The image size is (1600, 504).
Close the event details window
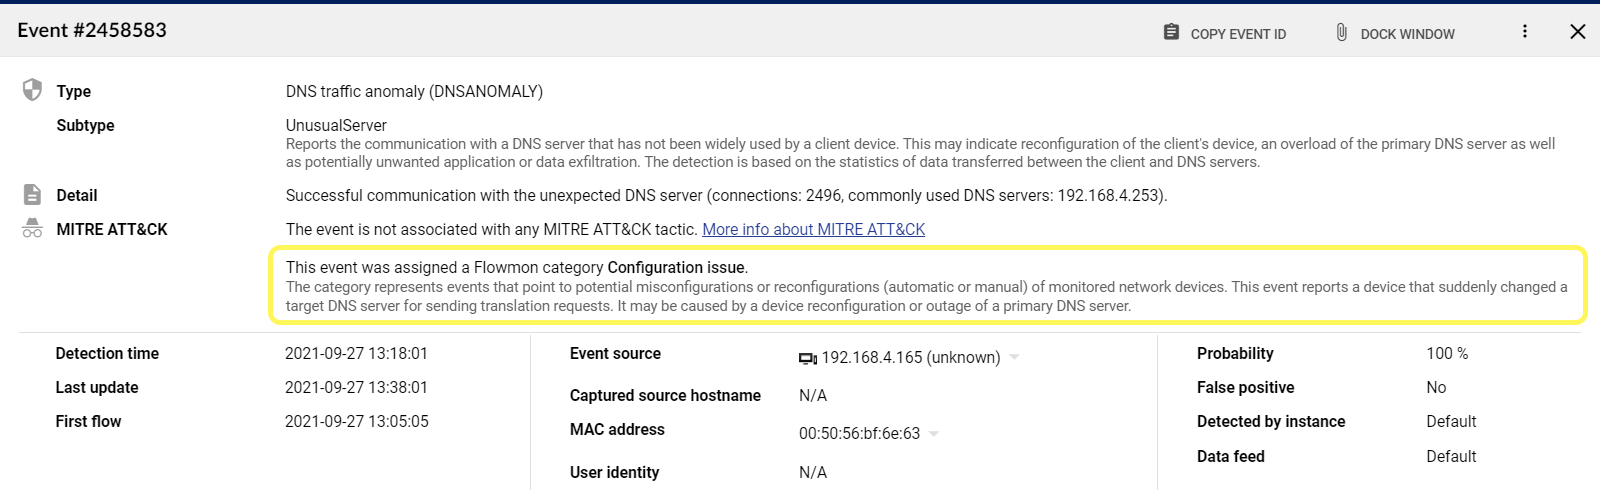tap(1578, 31)
